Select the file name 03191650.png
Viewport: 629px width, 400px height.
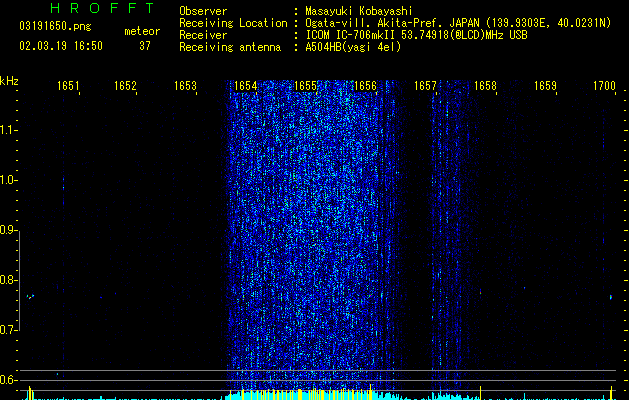pyautogui.click(x=55, y=26)
